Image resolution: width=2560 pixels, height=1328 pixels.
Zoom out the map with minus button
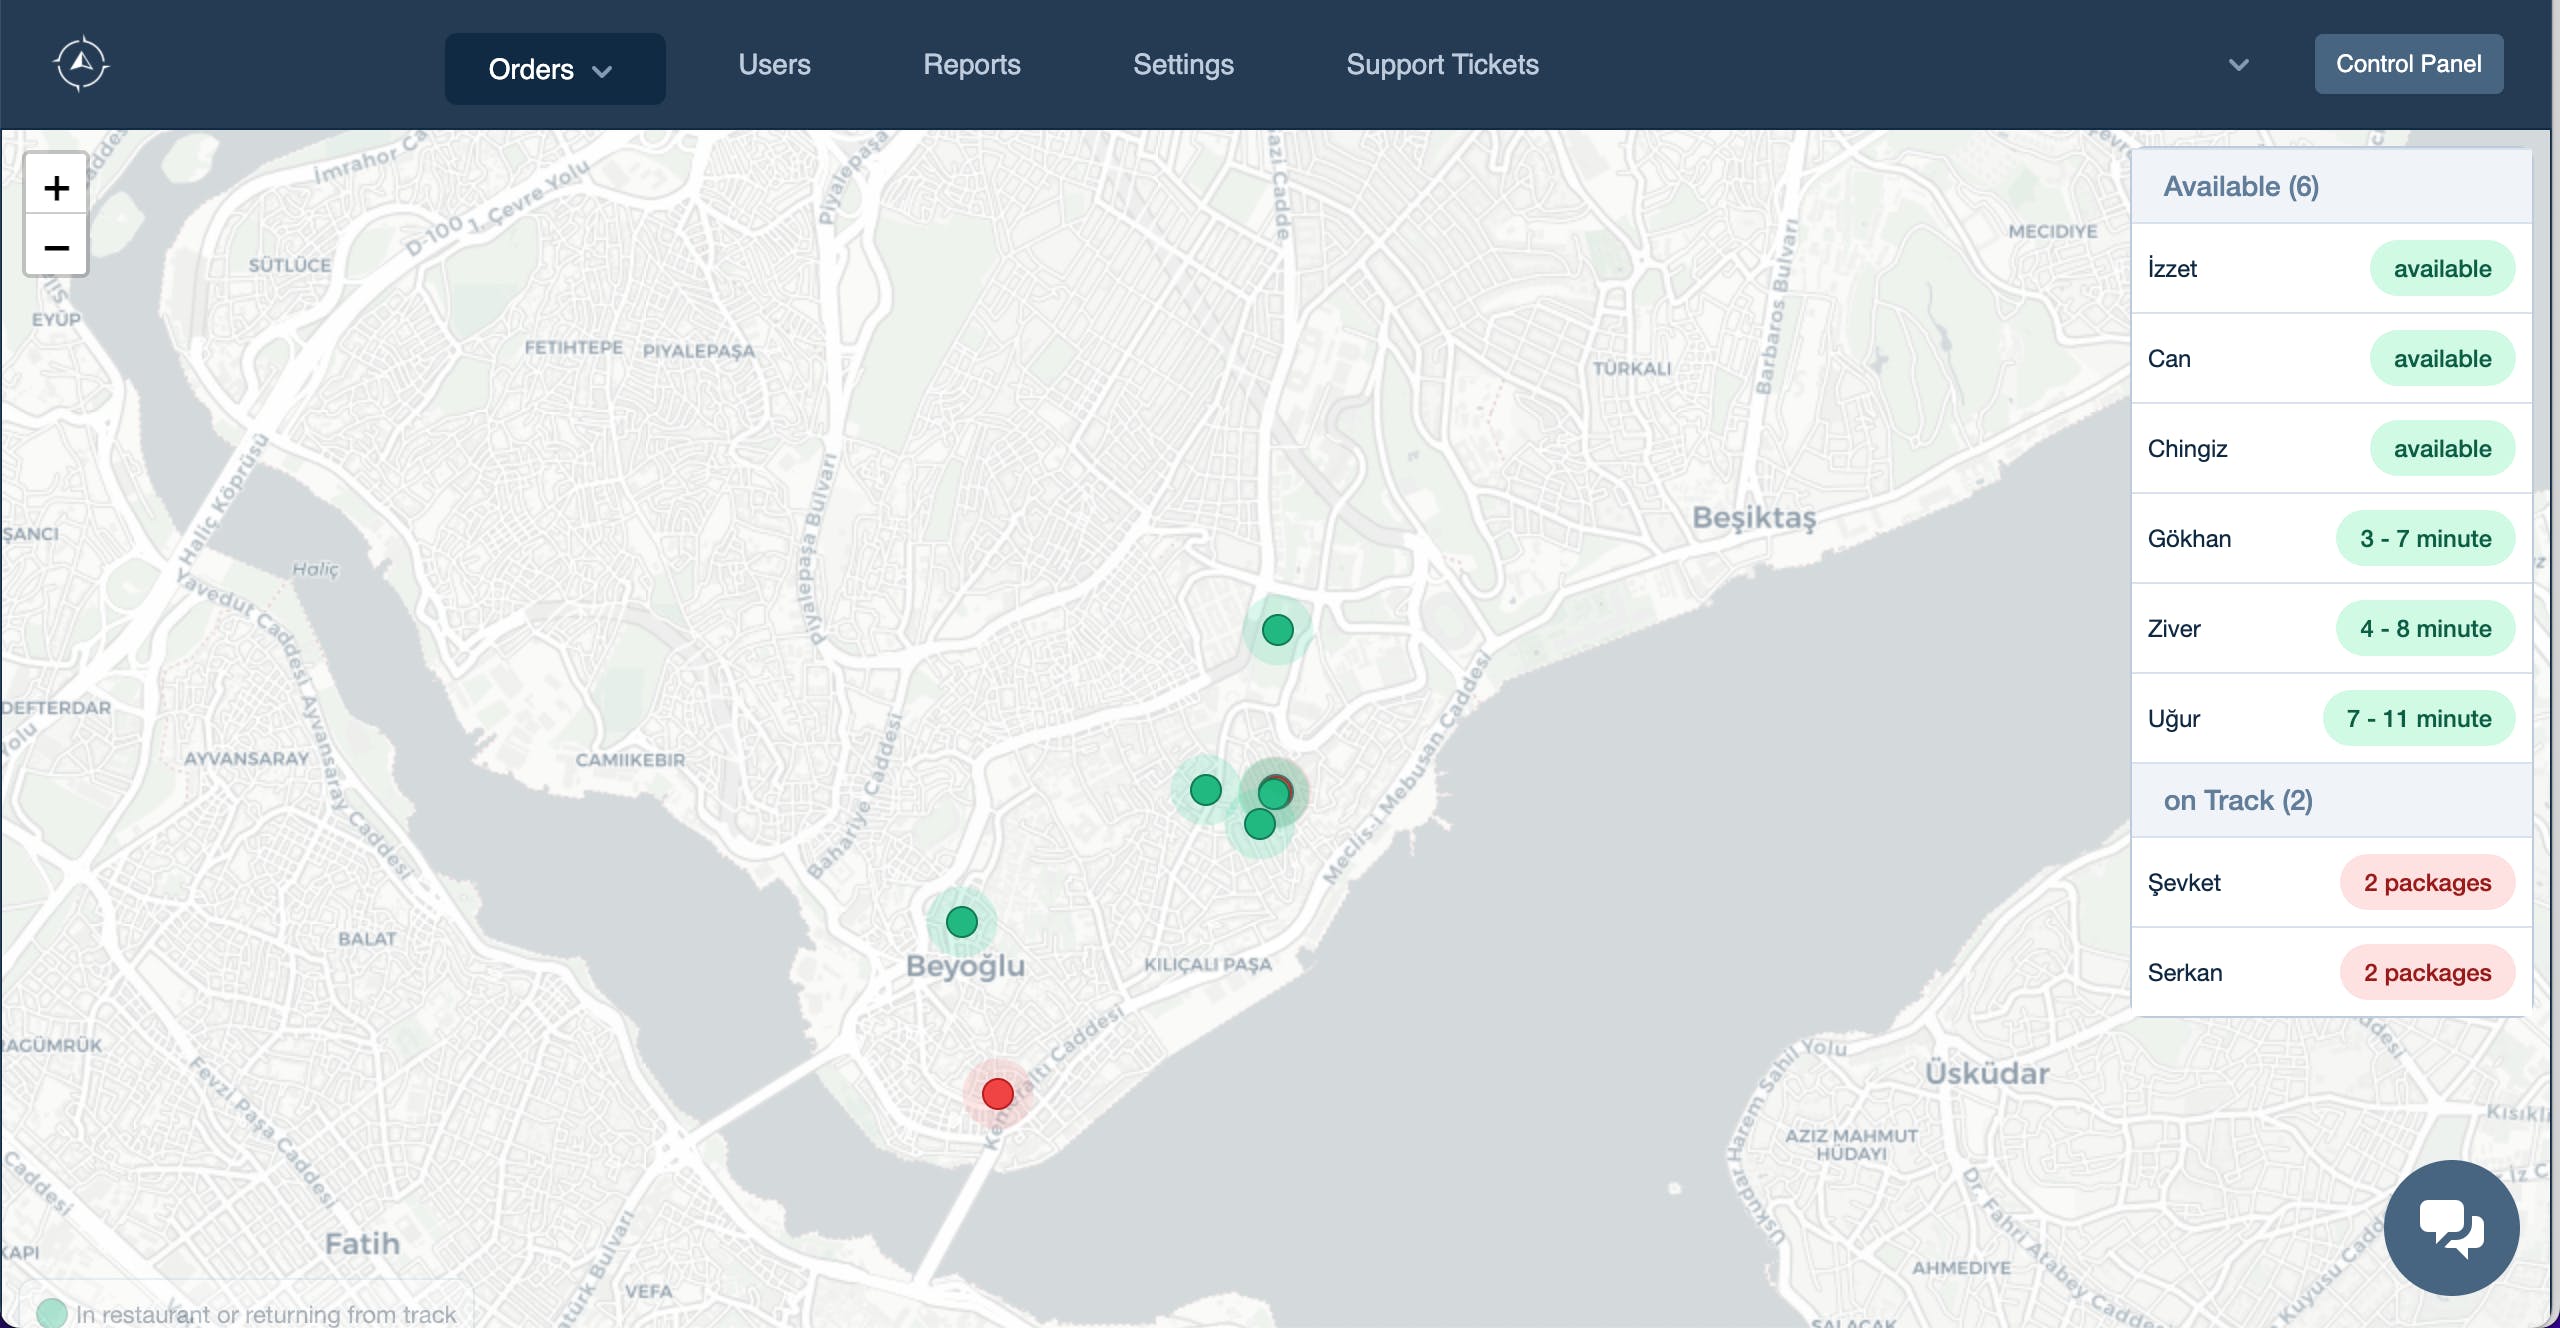pyautogui.click(x=56, y=247)
